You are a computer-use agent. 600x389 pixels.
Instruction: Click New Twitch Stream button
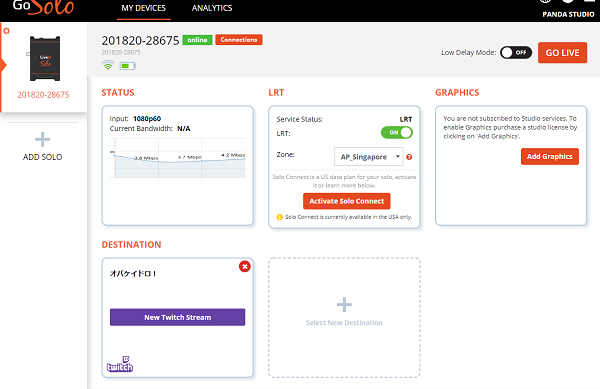(x=178, y=317)
